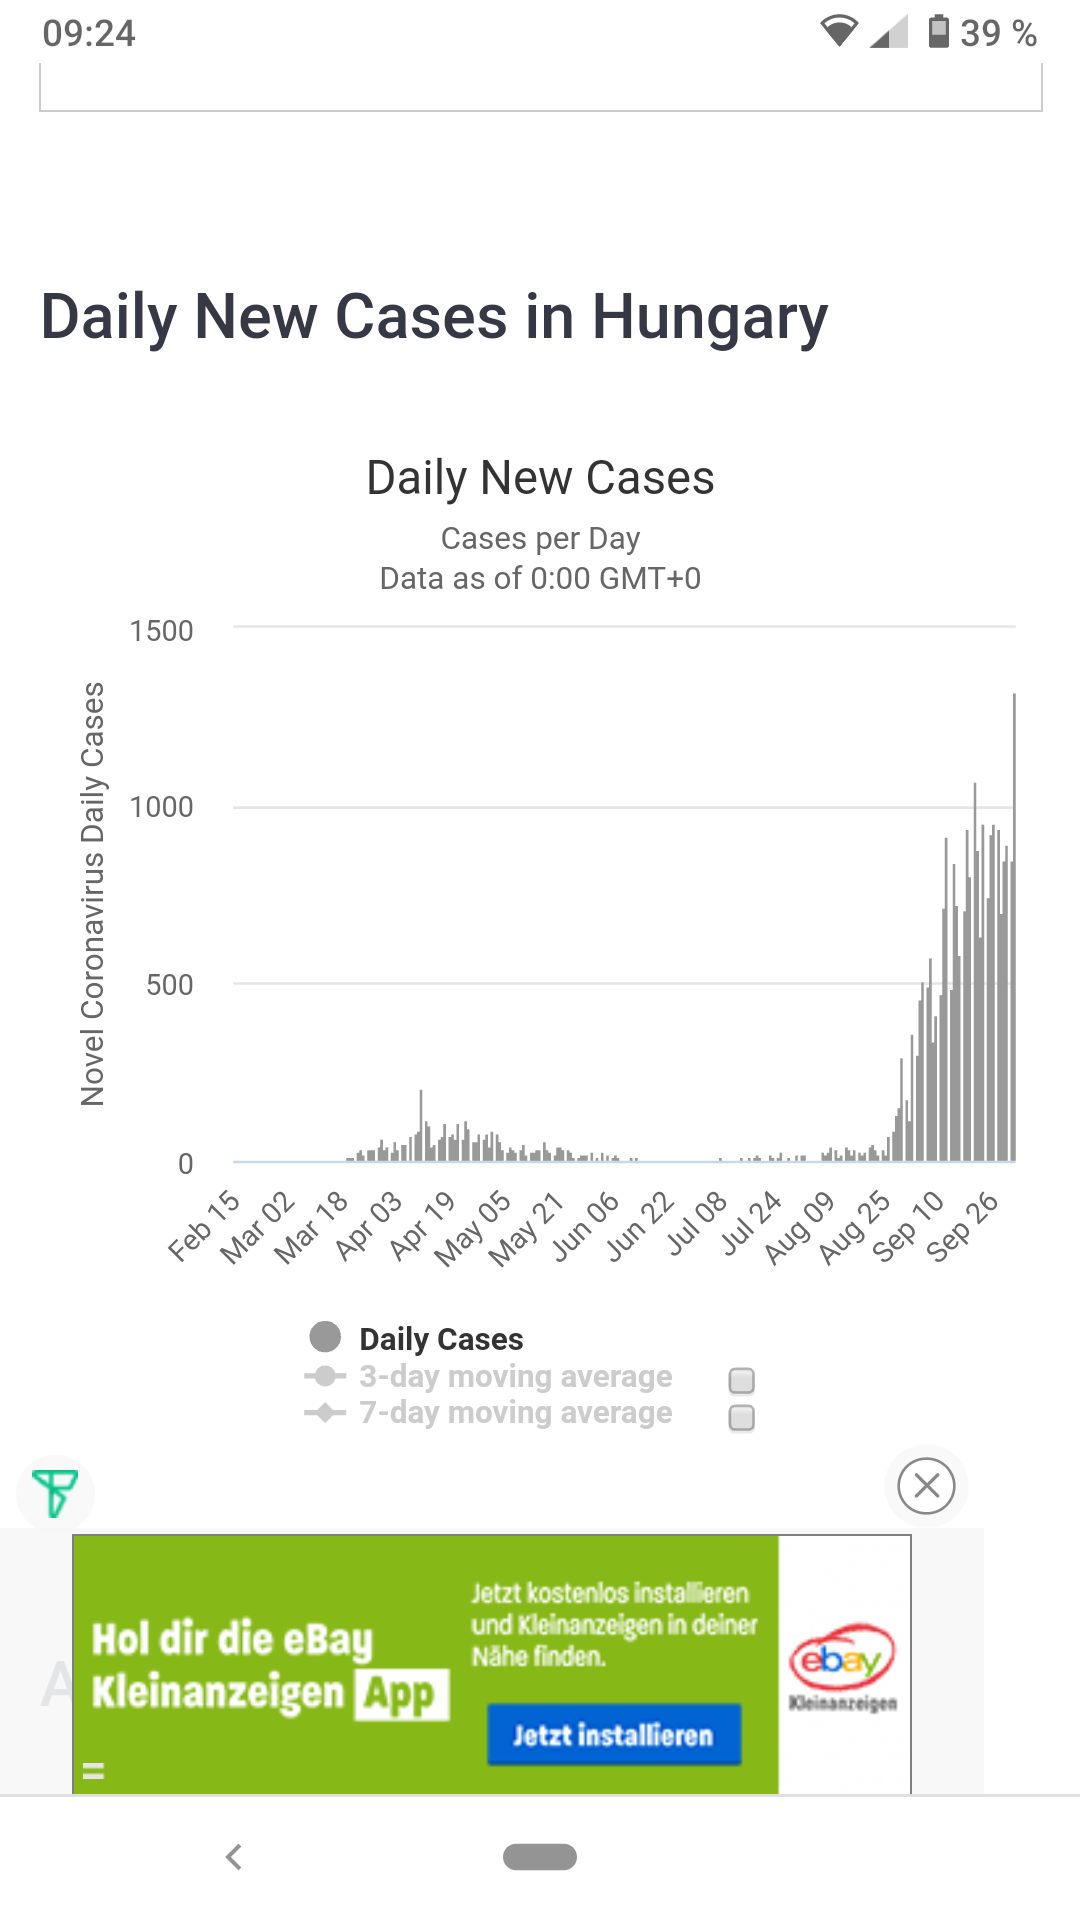Click the gray Daily Cases legend circle
Screen dimensions: 1080x1920
(x=325, y=1337)
